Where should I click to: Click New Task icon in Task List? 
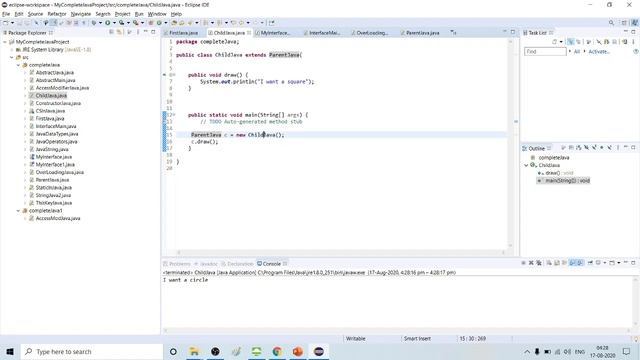[554, 42]
